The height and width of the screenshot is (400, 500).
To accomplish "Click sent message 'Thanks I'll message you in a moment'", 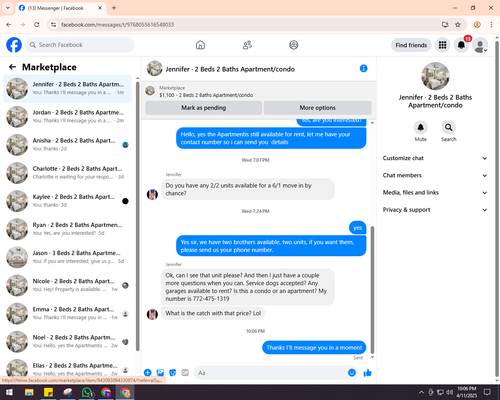I will pyautogui.click(x=314, y=348).
